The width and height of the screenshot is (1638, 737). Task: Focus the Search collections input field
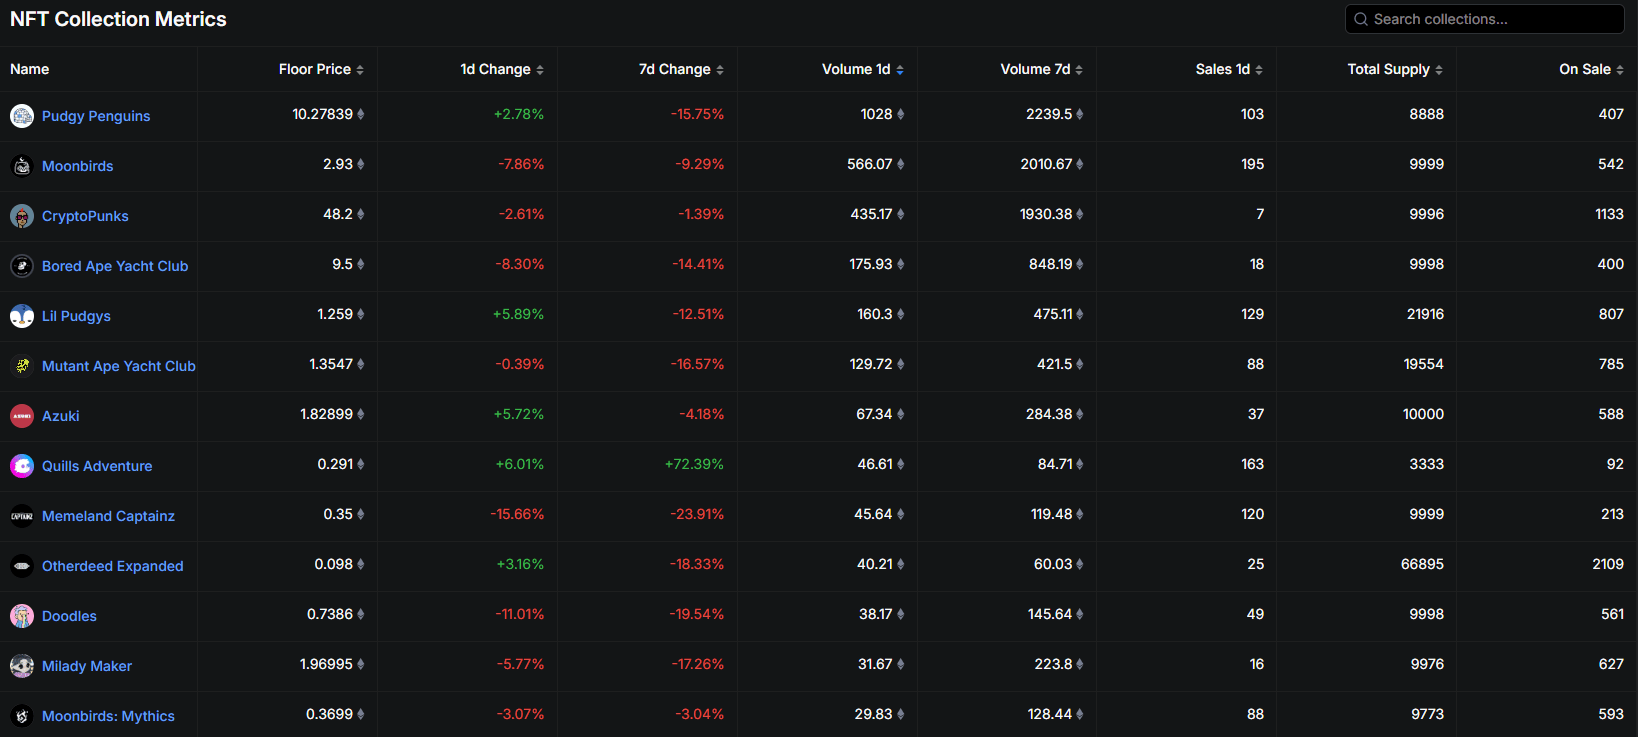(x=1484, y=19)
